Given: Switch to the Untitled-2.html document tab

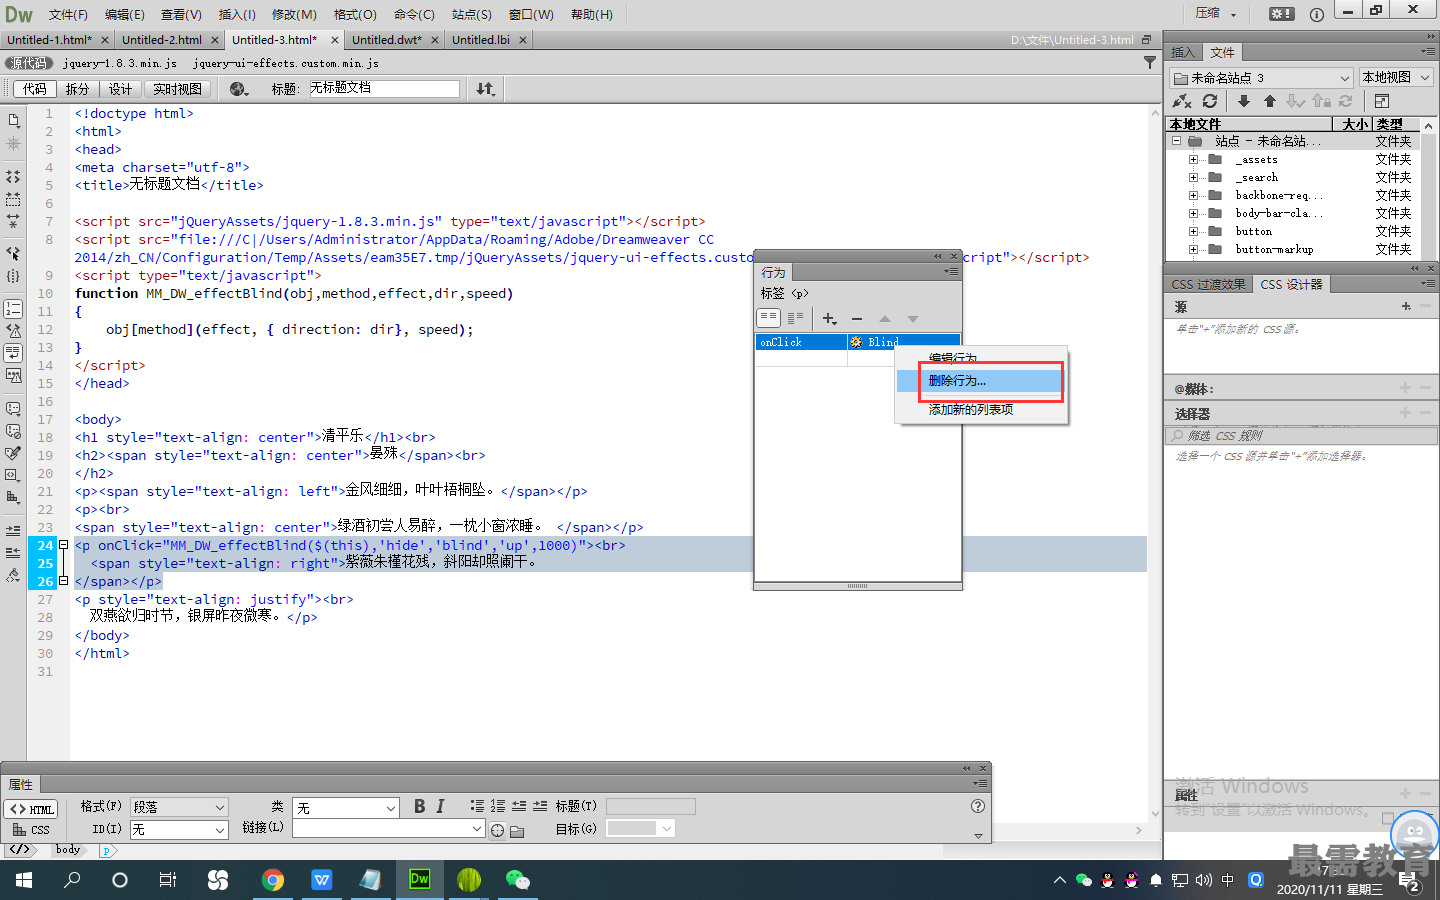Looking at the screenshot, I should click(162, 40).
